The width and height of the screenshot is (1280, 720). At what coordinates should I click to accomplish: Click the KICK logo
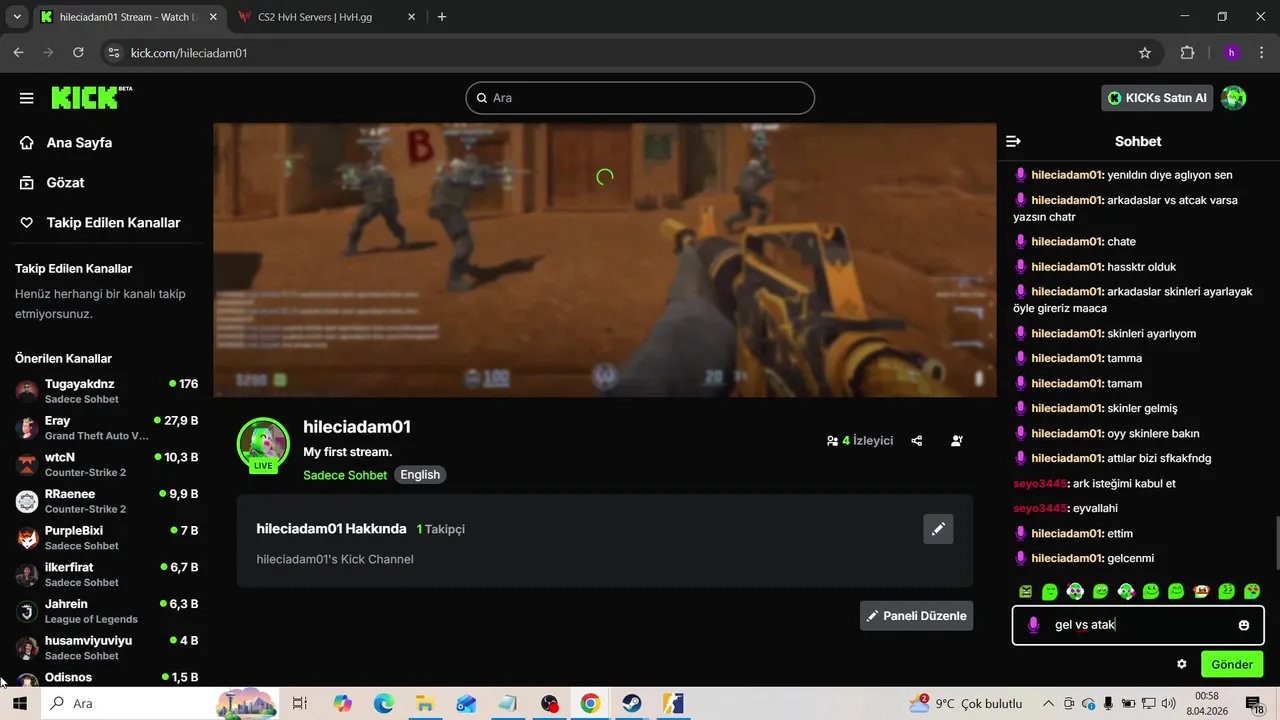point(91,97)
